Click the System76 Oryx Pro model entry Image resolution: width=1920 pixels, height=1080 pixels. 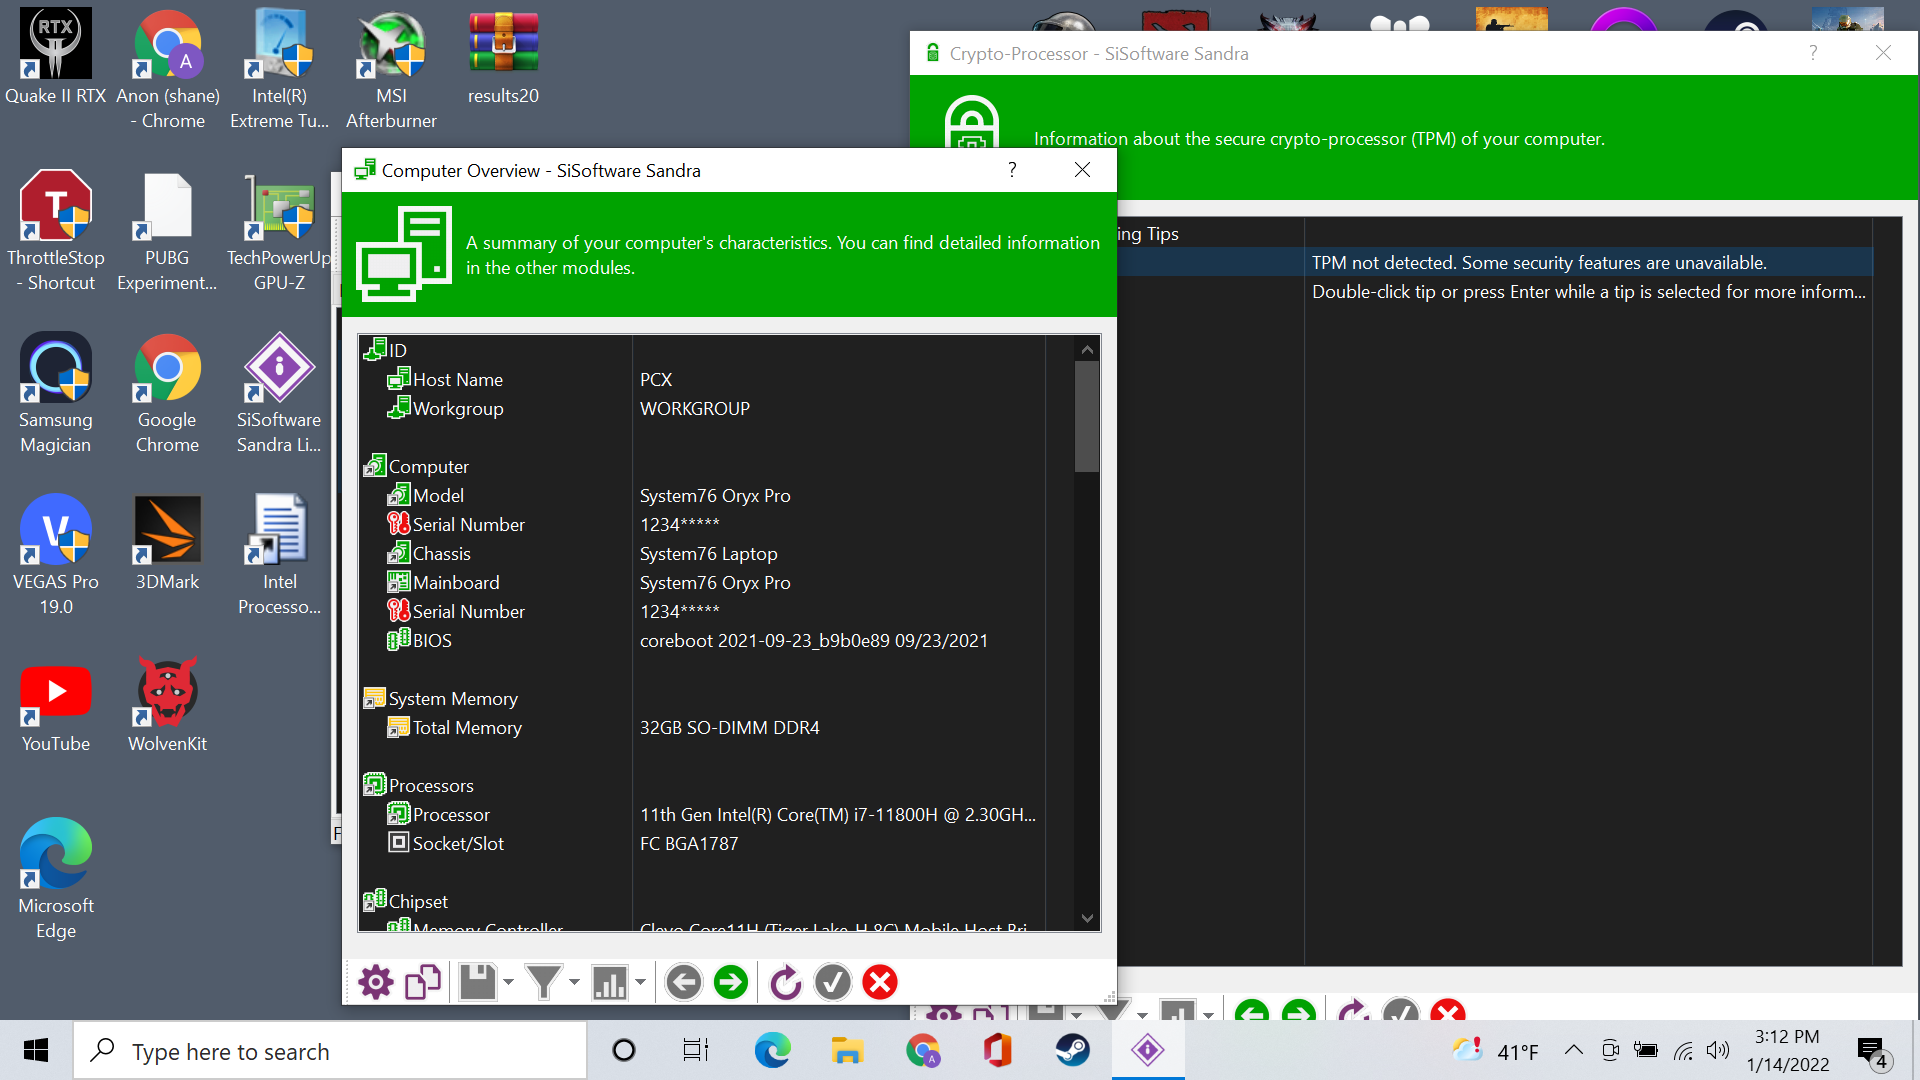[715, 495]
